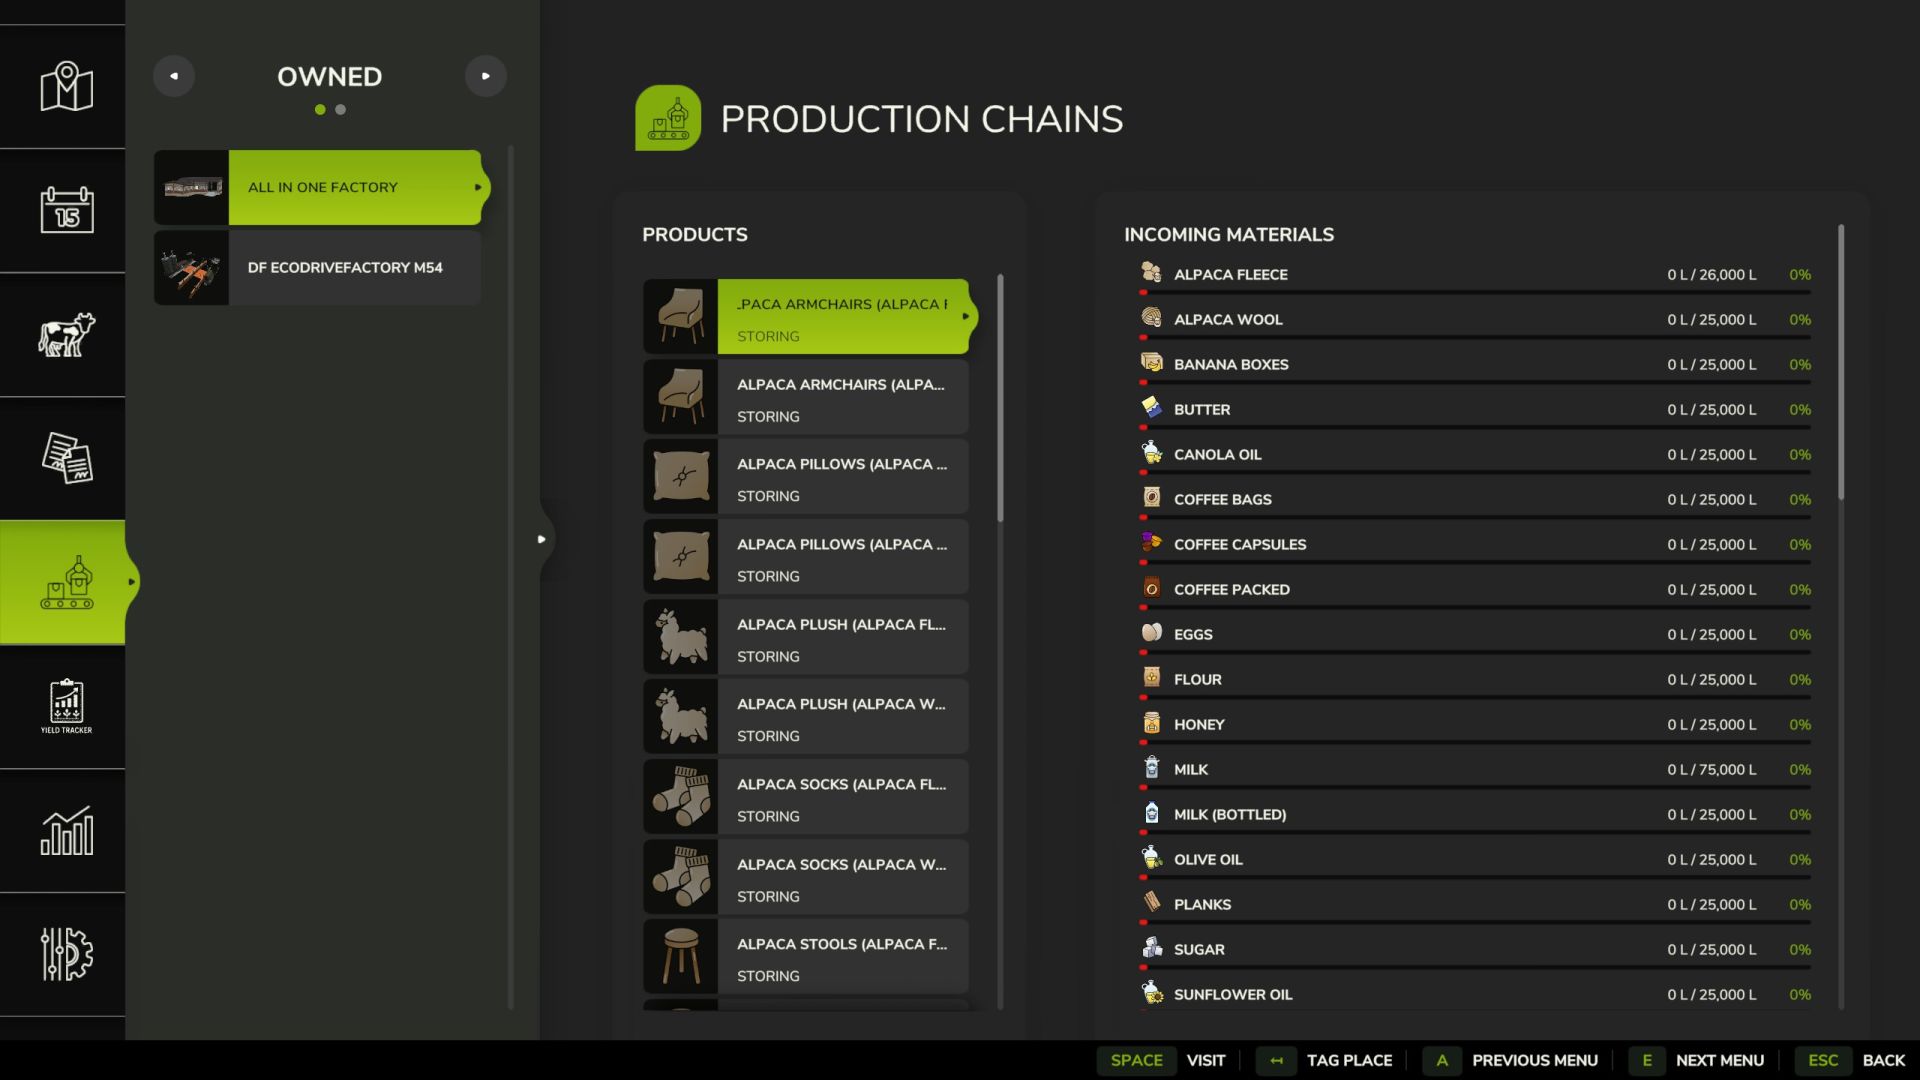Screen dimensions: 1920x1080
Task: Go to next category with right arrow
Action: click(x=486, y=76)
